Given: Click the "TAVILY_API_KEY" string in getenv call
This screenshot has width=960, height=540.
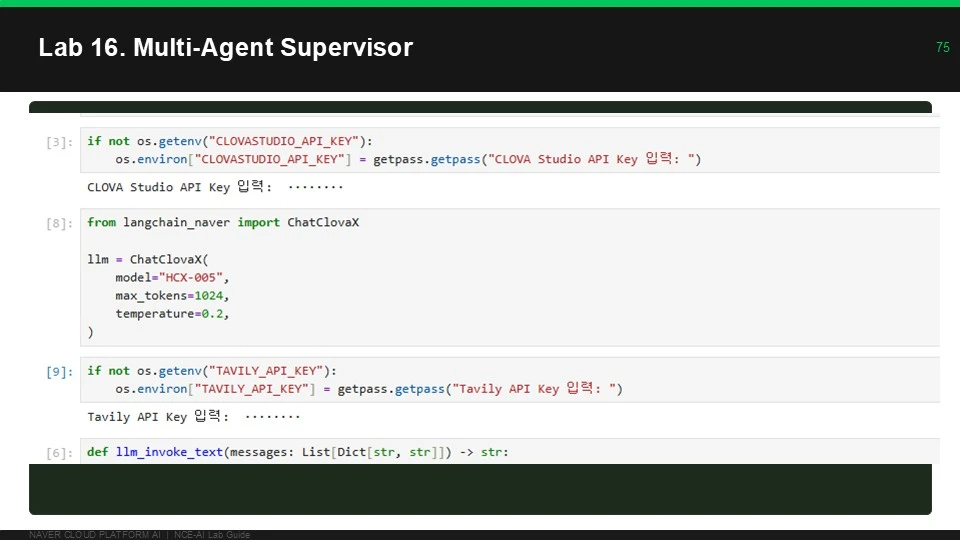Looking at the screenshot, I should pos(266,370).
